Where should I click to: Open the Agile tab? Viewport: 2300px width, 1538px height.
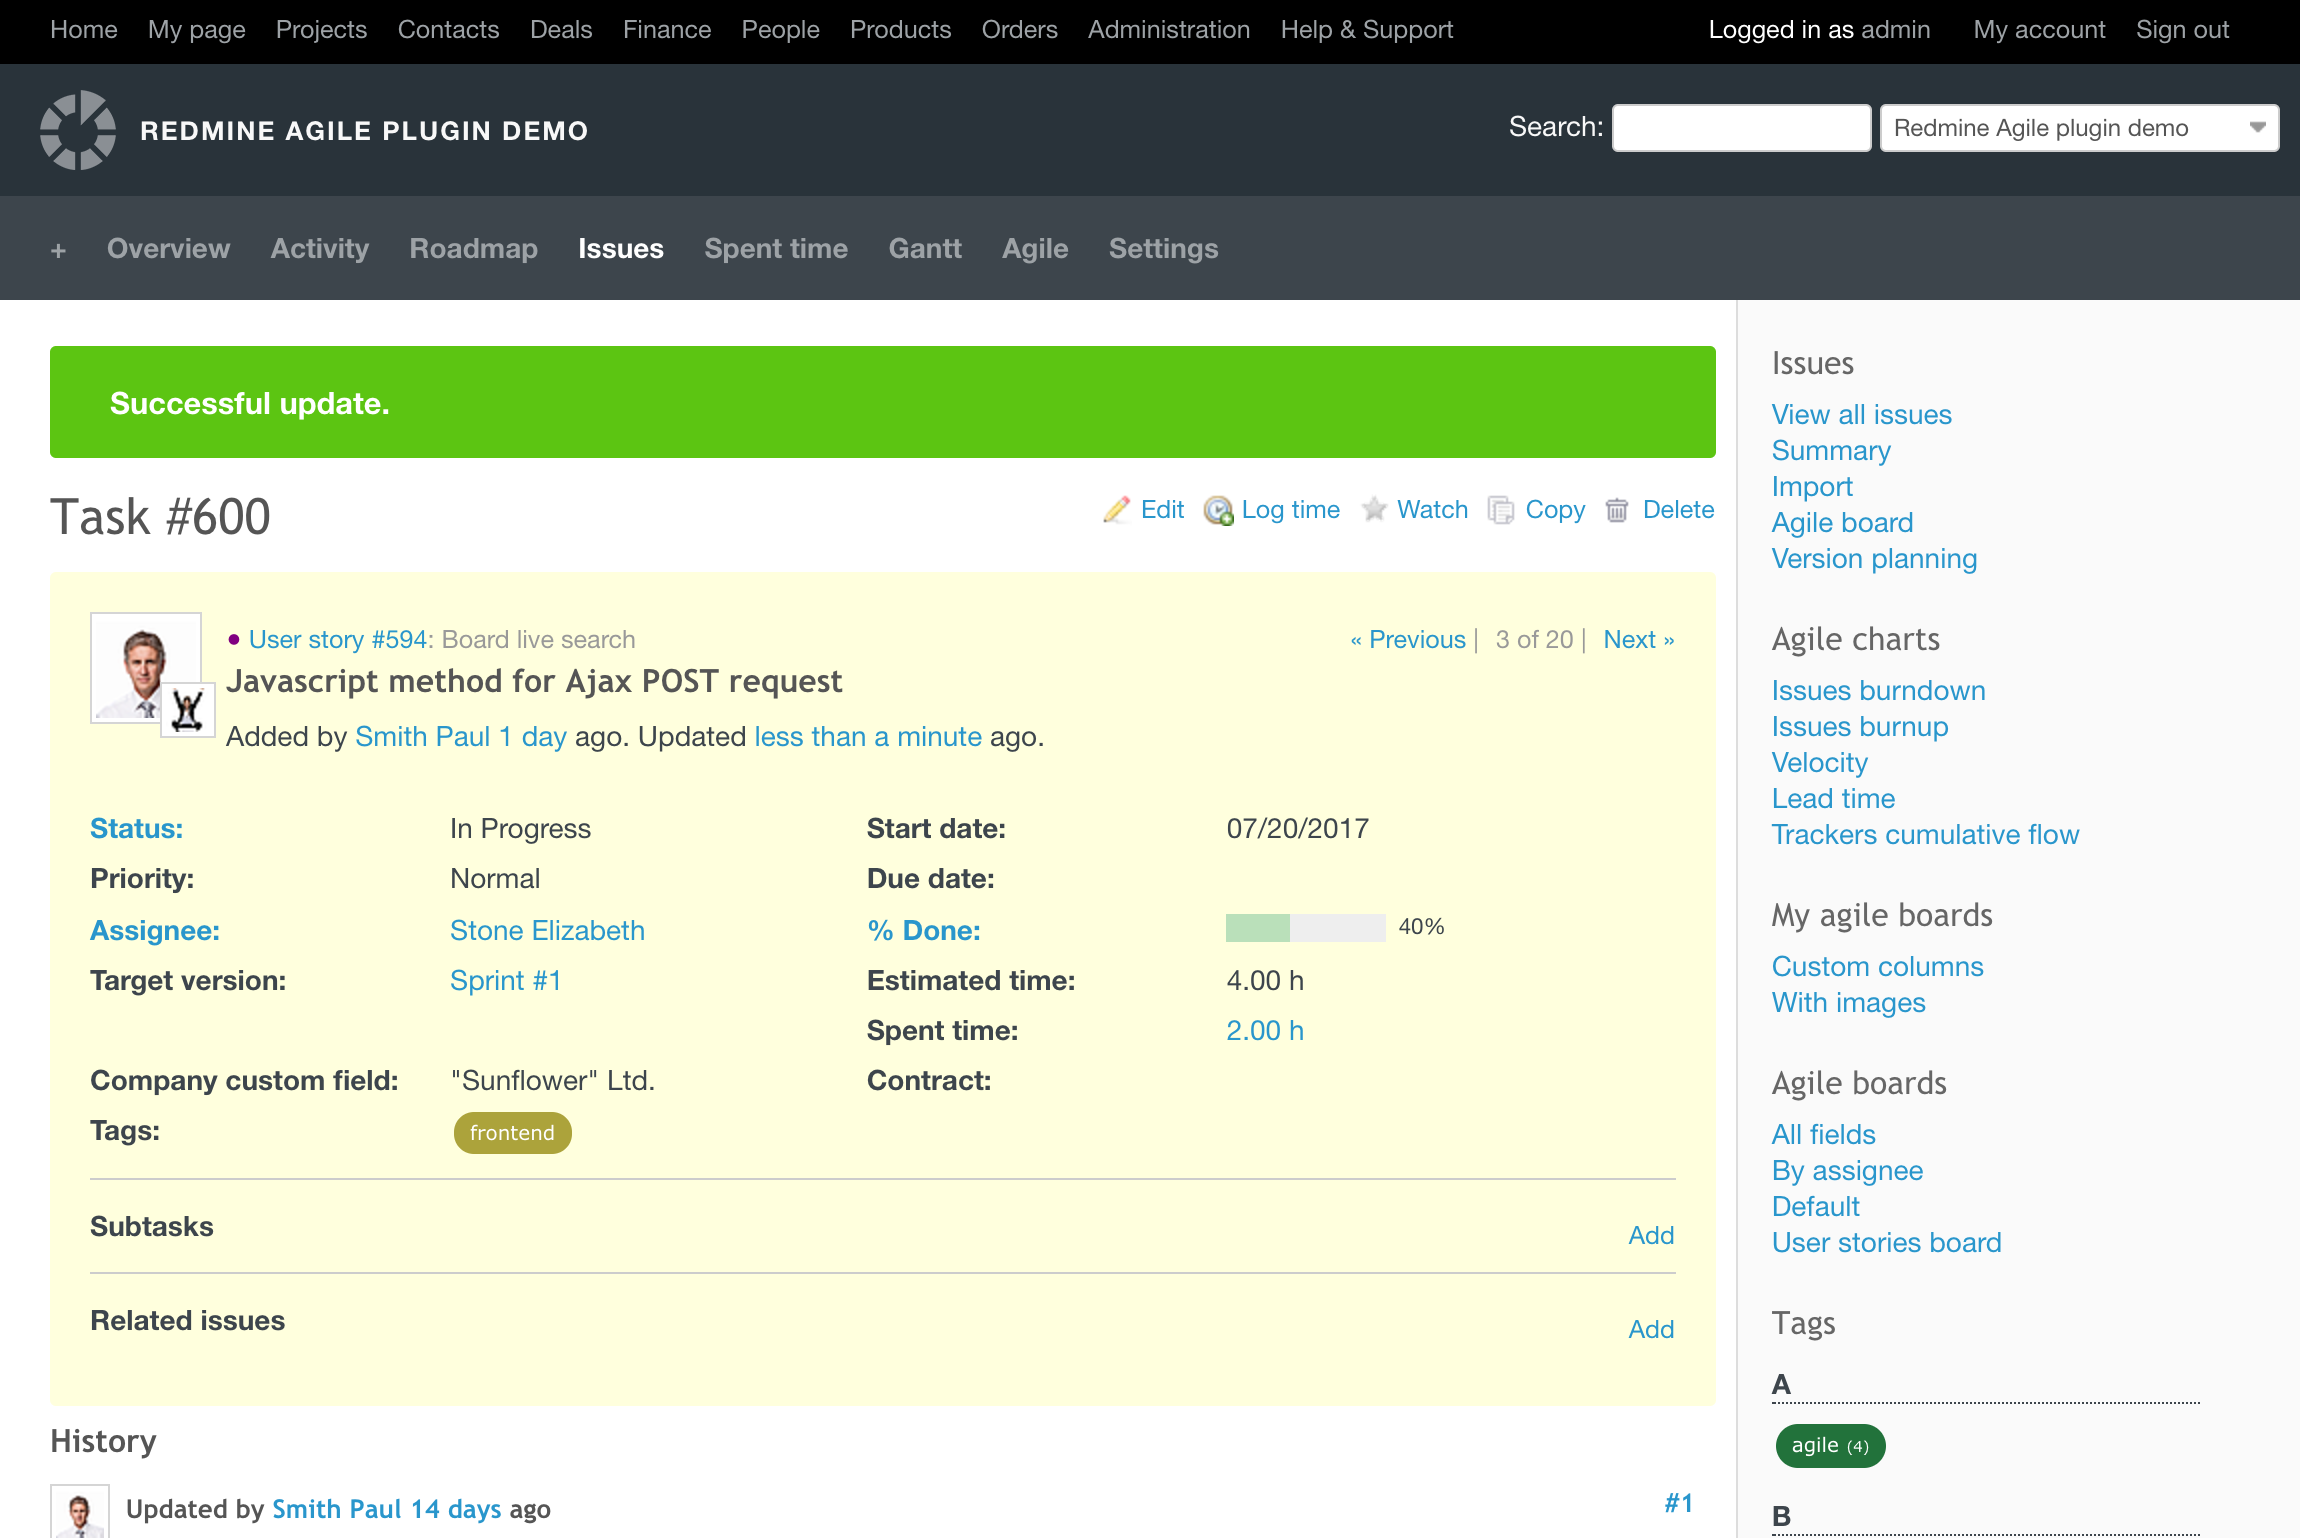tap(1035, 249)
